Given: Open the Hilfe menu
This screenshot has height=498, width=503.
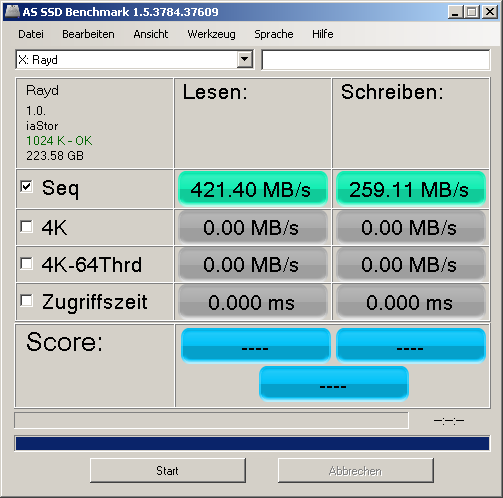Looking at the screenshot, I should pos(323,34).
